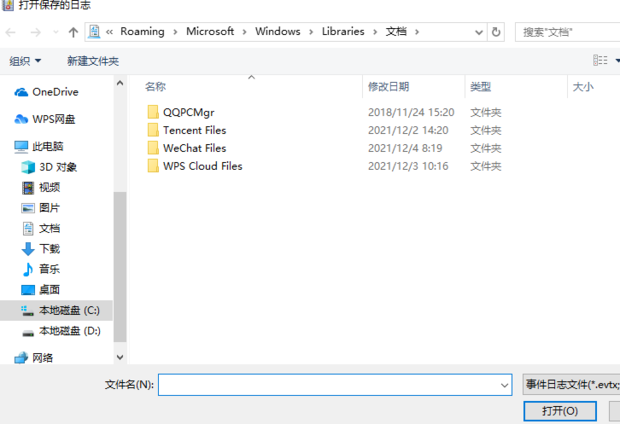
Task: Open recent locations dropdown arrow
Action: point(56,32)
